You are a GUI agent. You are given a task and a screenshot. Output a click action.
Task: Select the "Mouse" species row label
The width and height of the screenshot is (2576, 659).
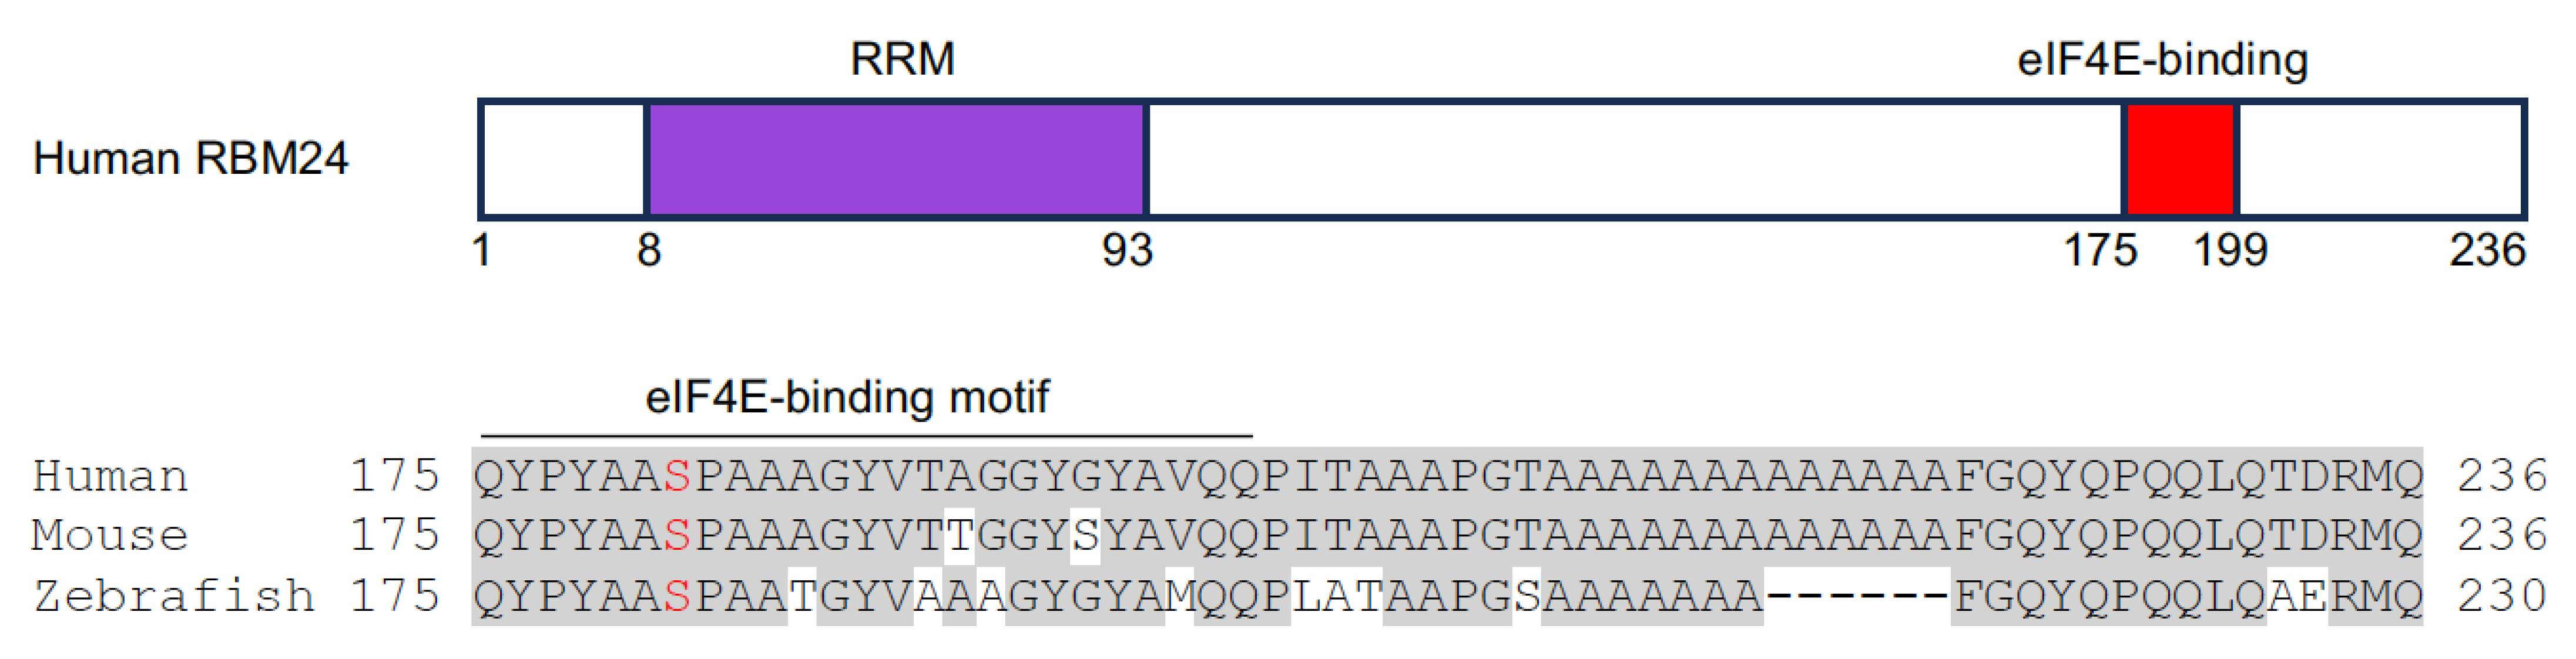110,536
